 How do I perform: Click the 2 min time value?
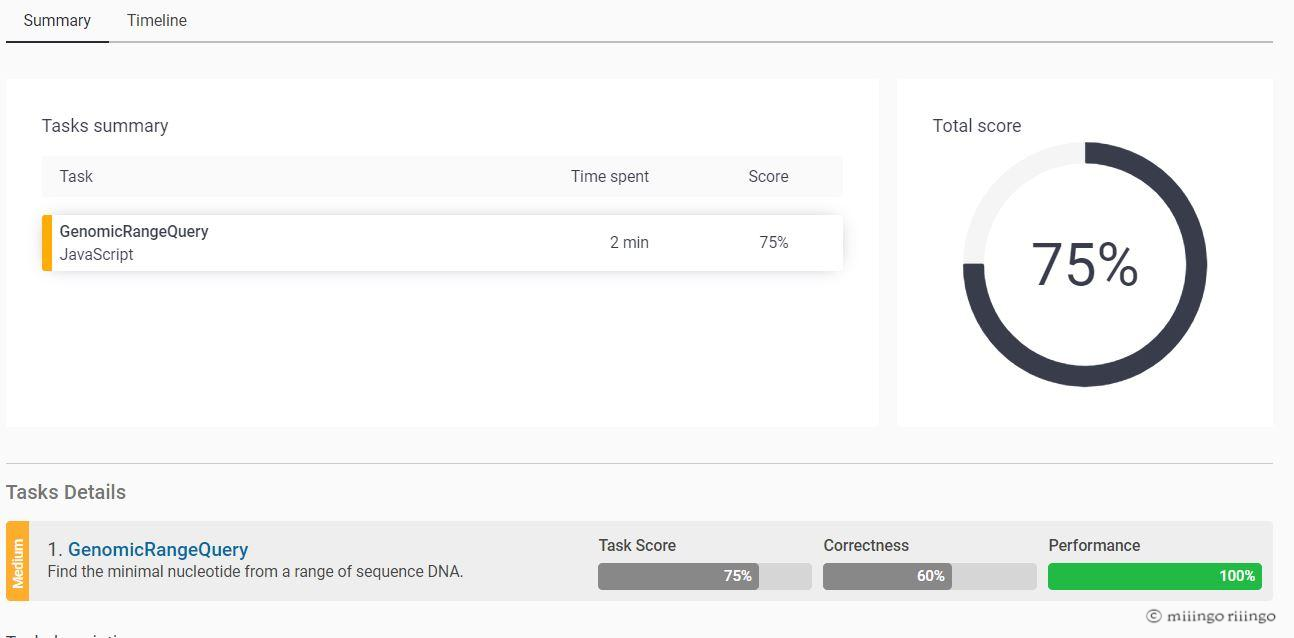click(x=629, y=242)
